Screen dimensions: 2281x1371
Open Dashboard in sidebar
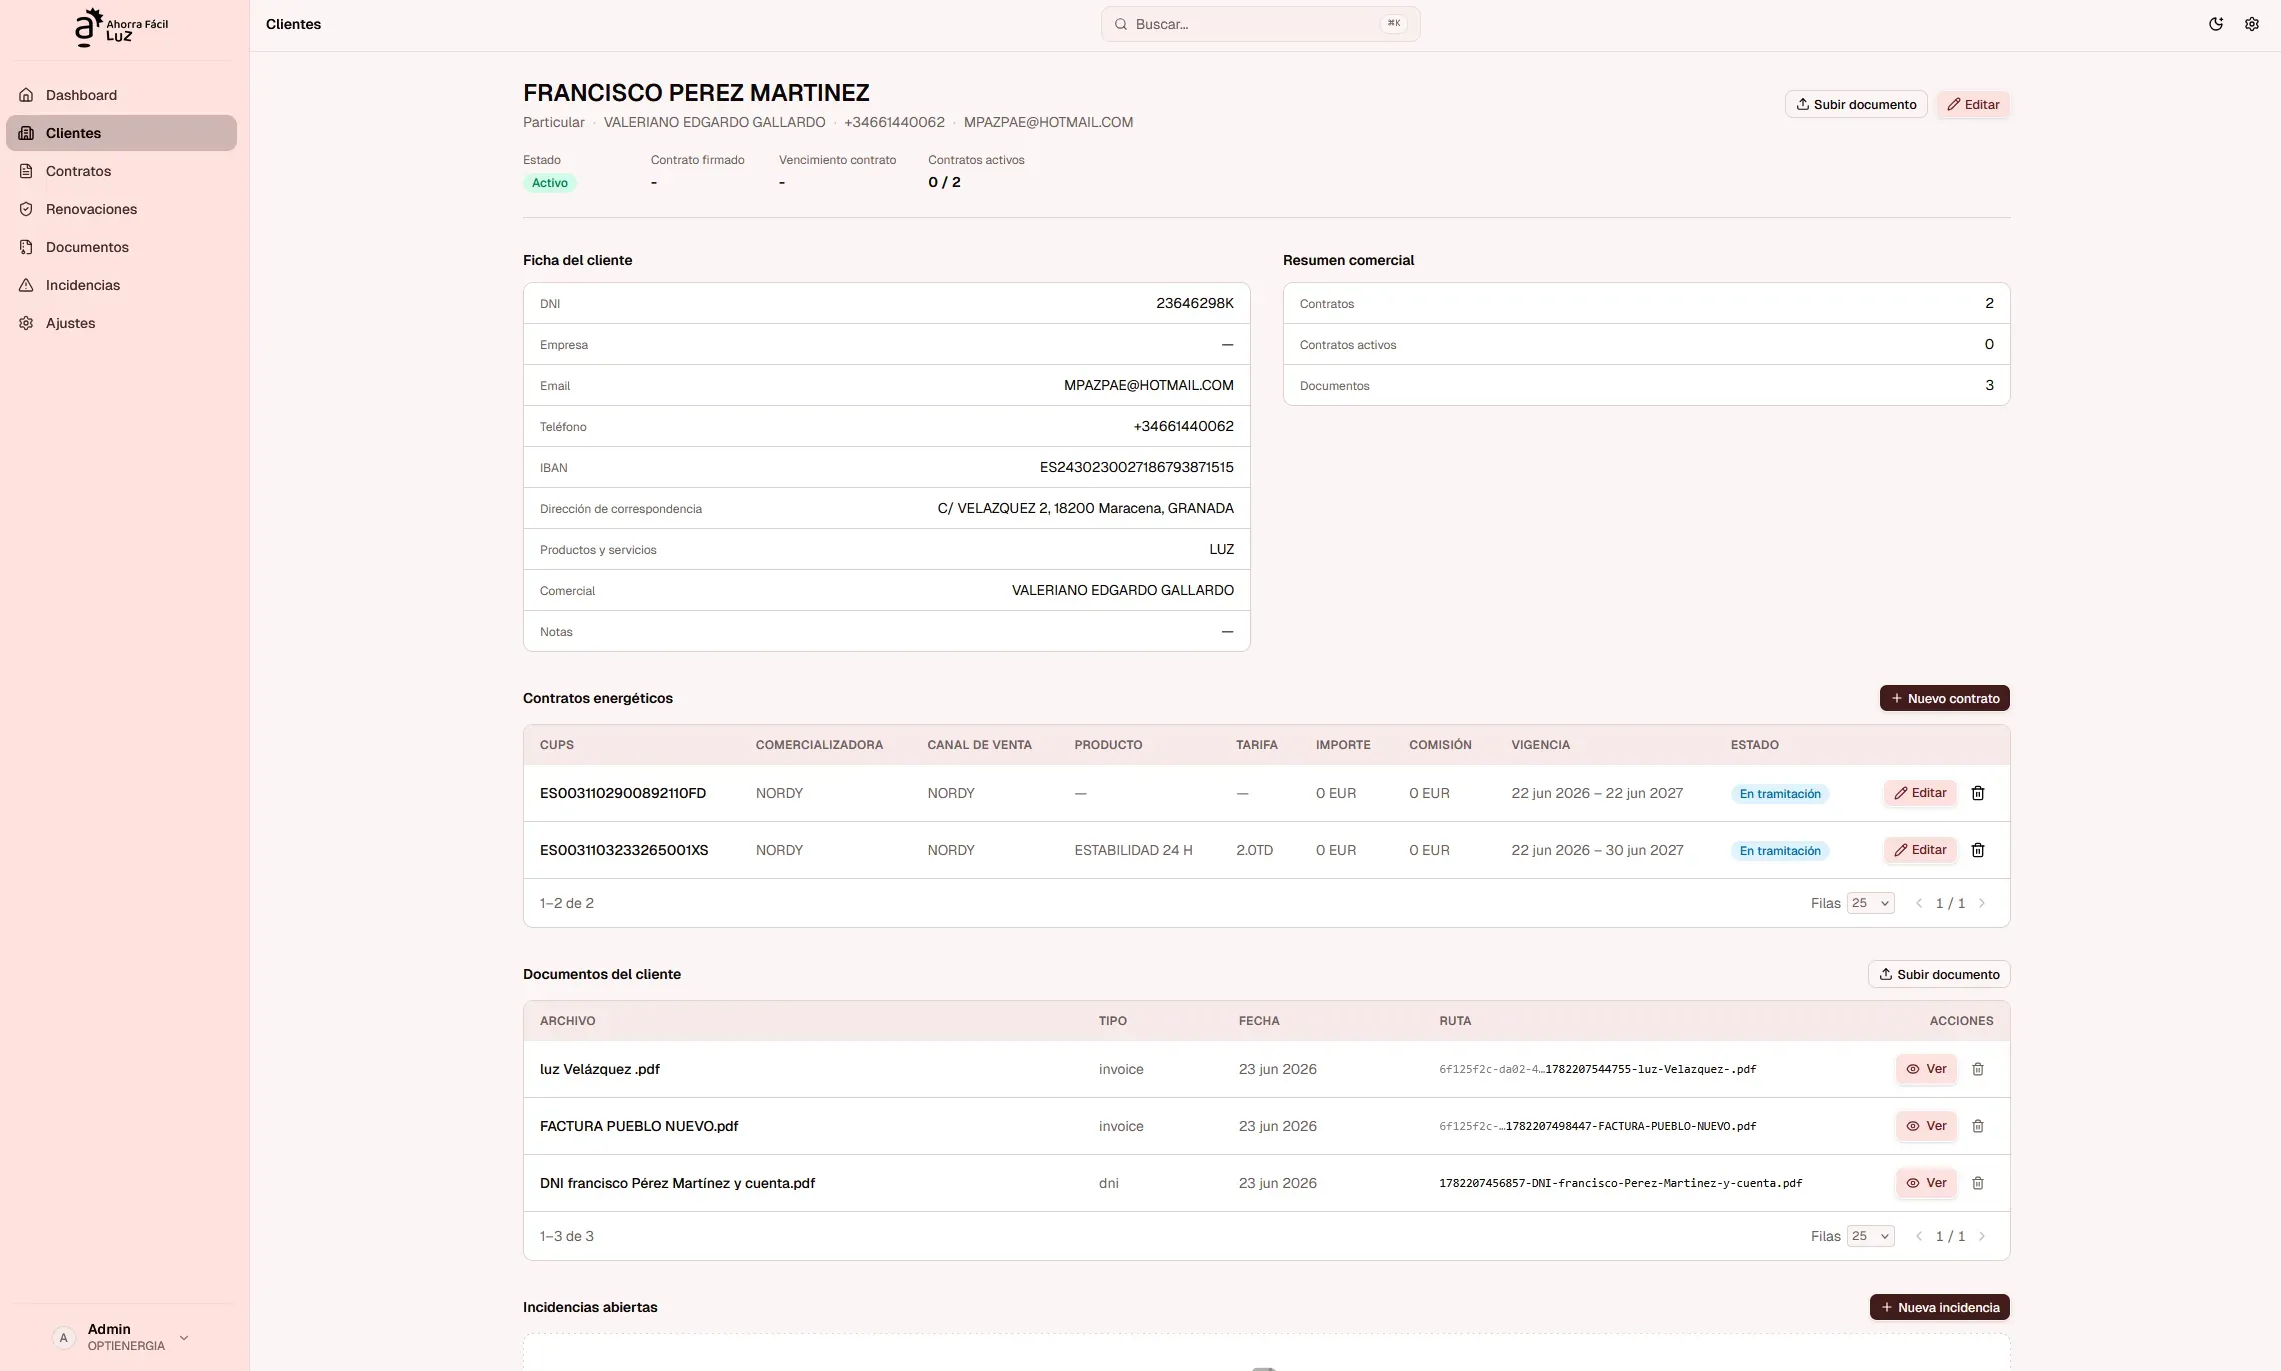pyautogui.click(x=121, y=95)
